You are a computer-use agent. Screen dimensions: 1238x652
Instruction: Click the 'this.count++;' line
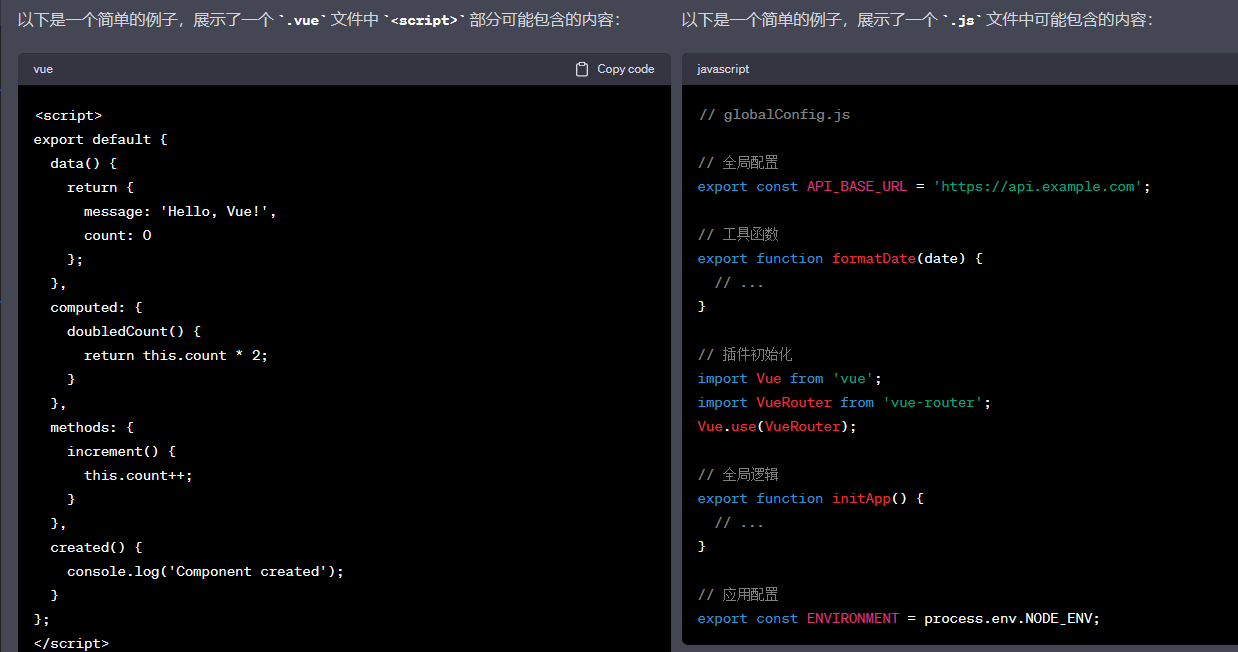click(x=138, y=475)
